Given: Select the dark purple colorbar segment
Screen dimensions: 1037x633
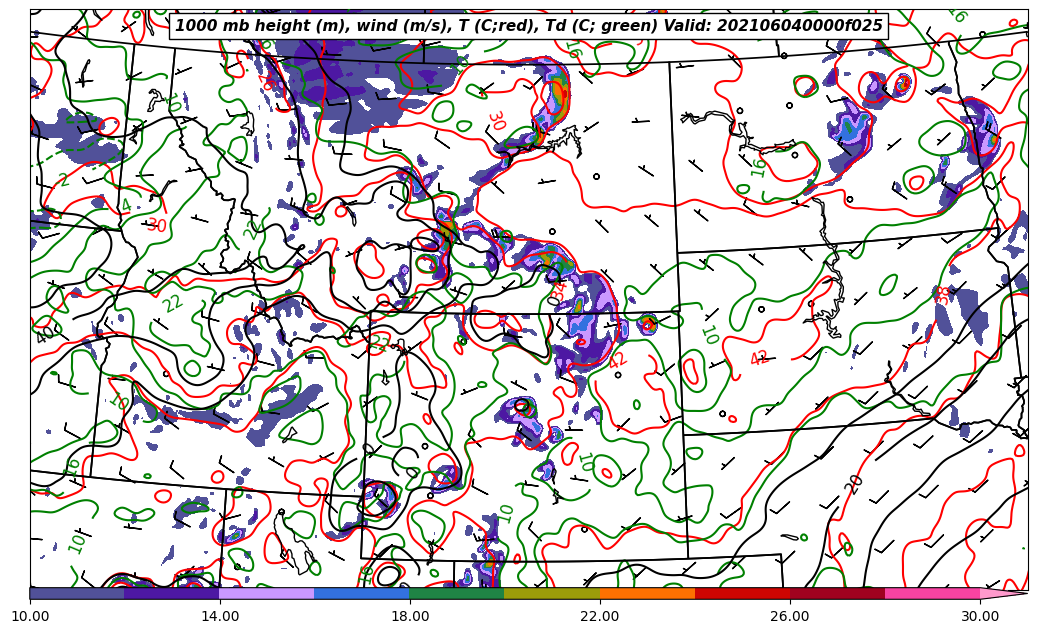Looking at the screenshot, I should 171,593.
